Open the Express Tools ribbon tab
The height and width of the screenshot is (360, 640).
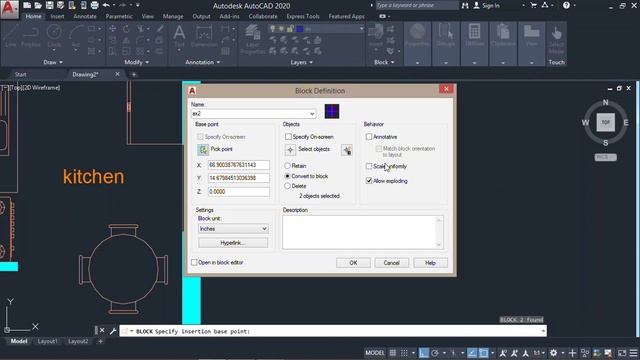tap(303, 17)
